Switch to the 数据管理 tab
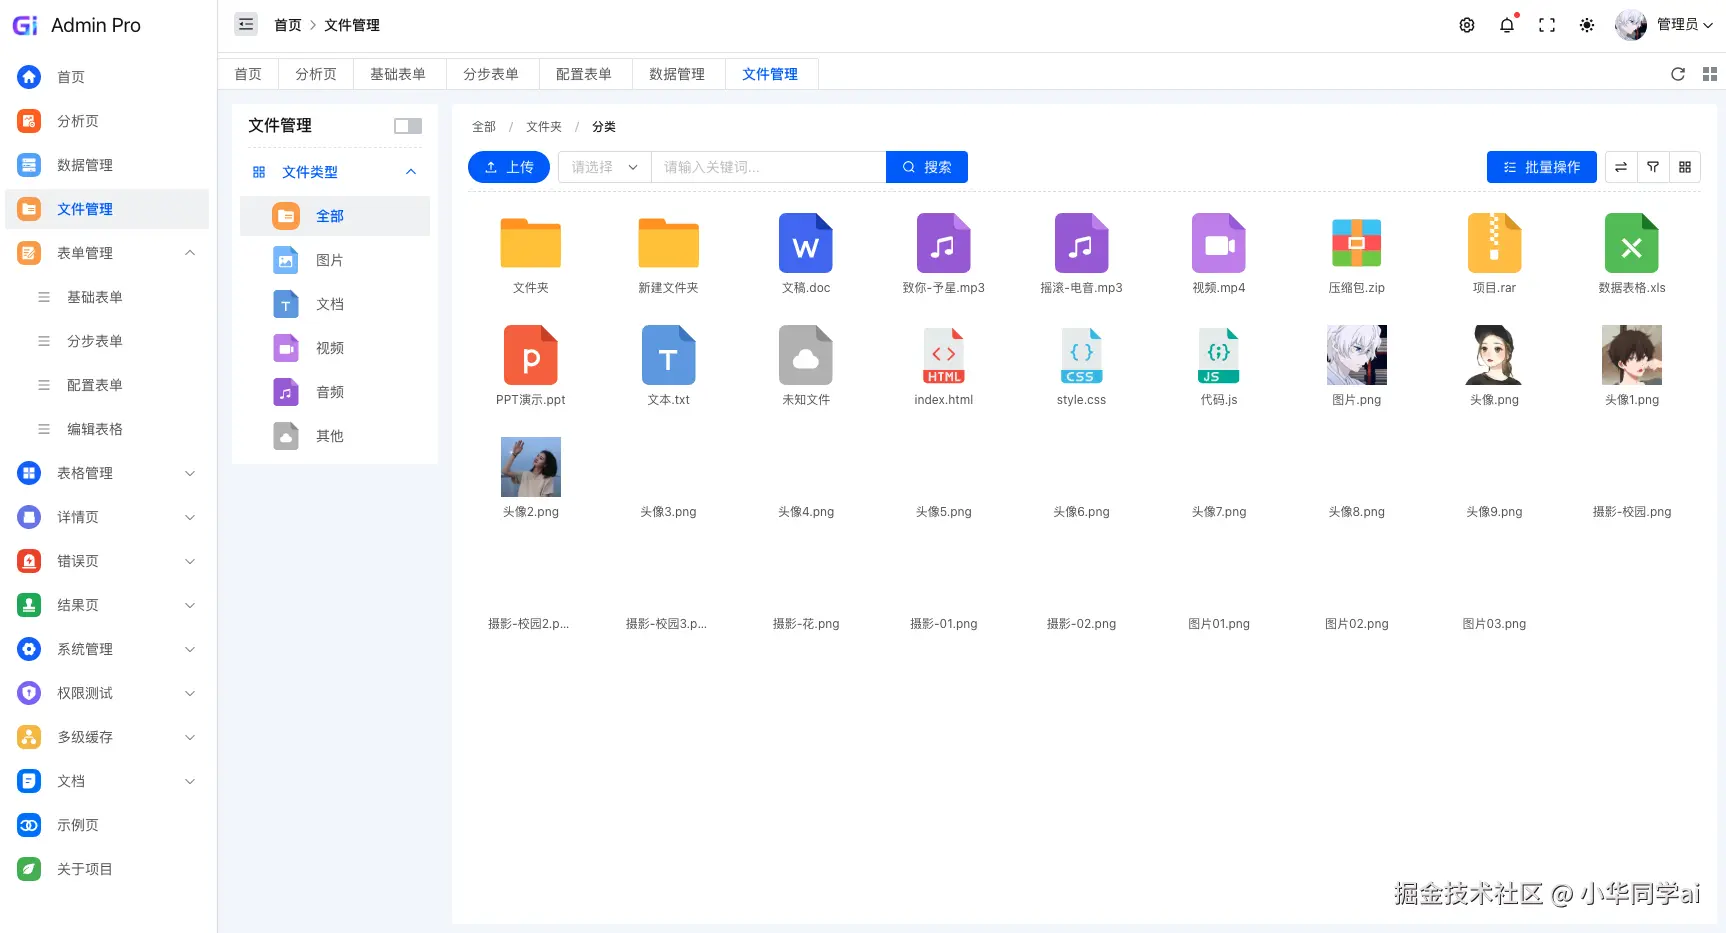 (x=677, y=74)
